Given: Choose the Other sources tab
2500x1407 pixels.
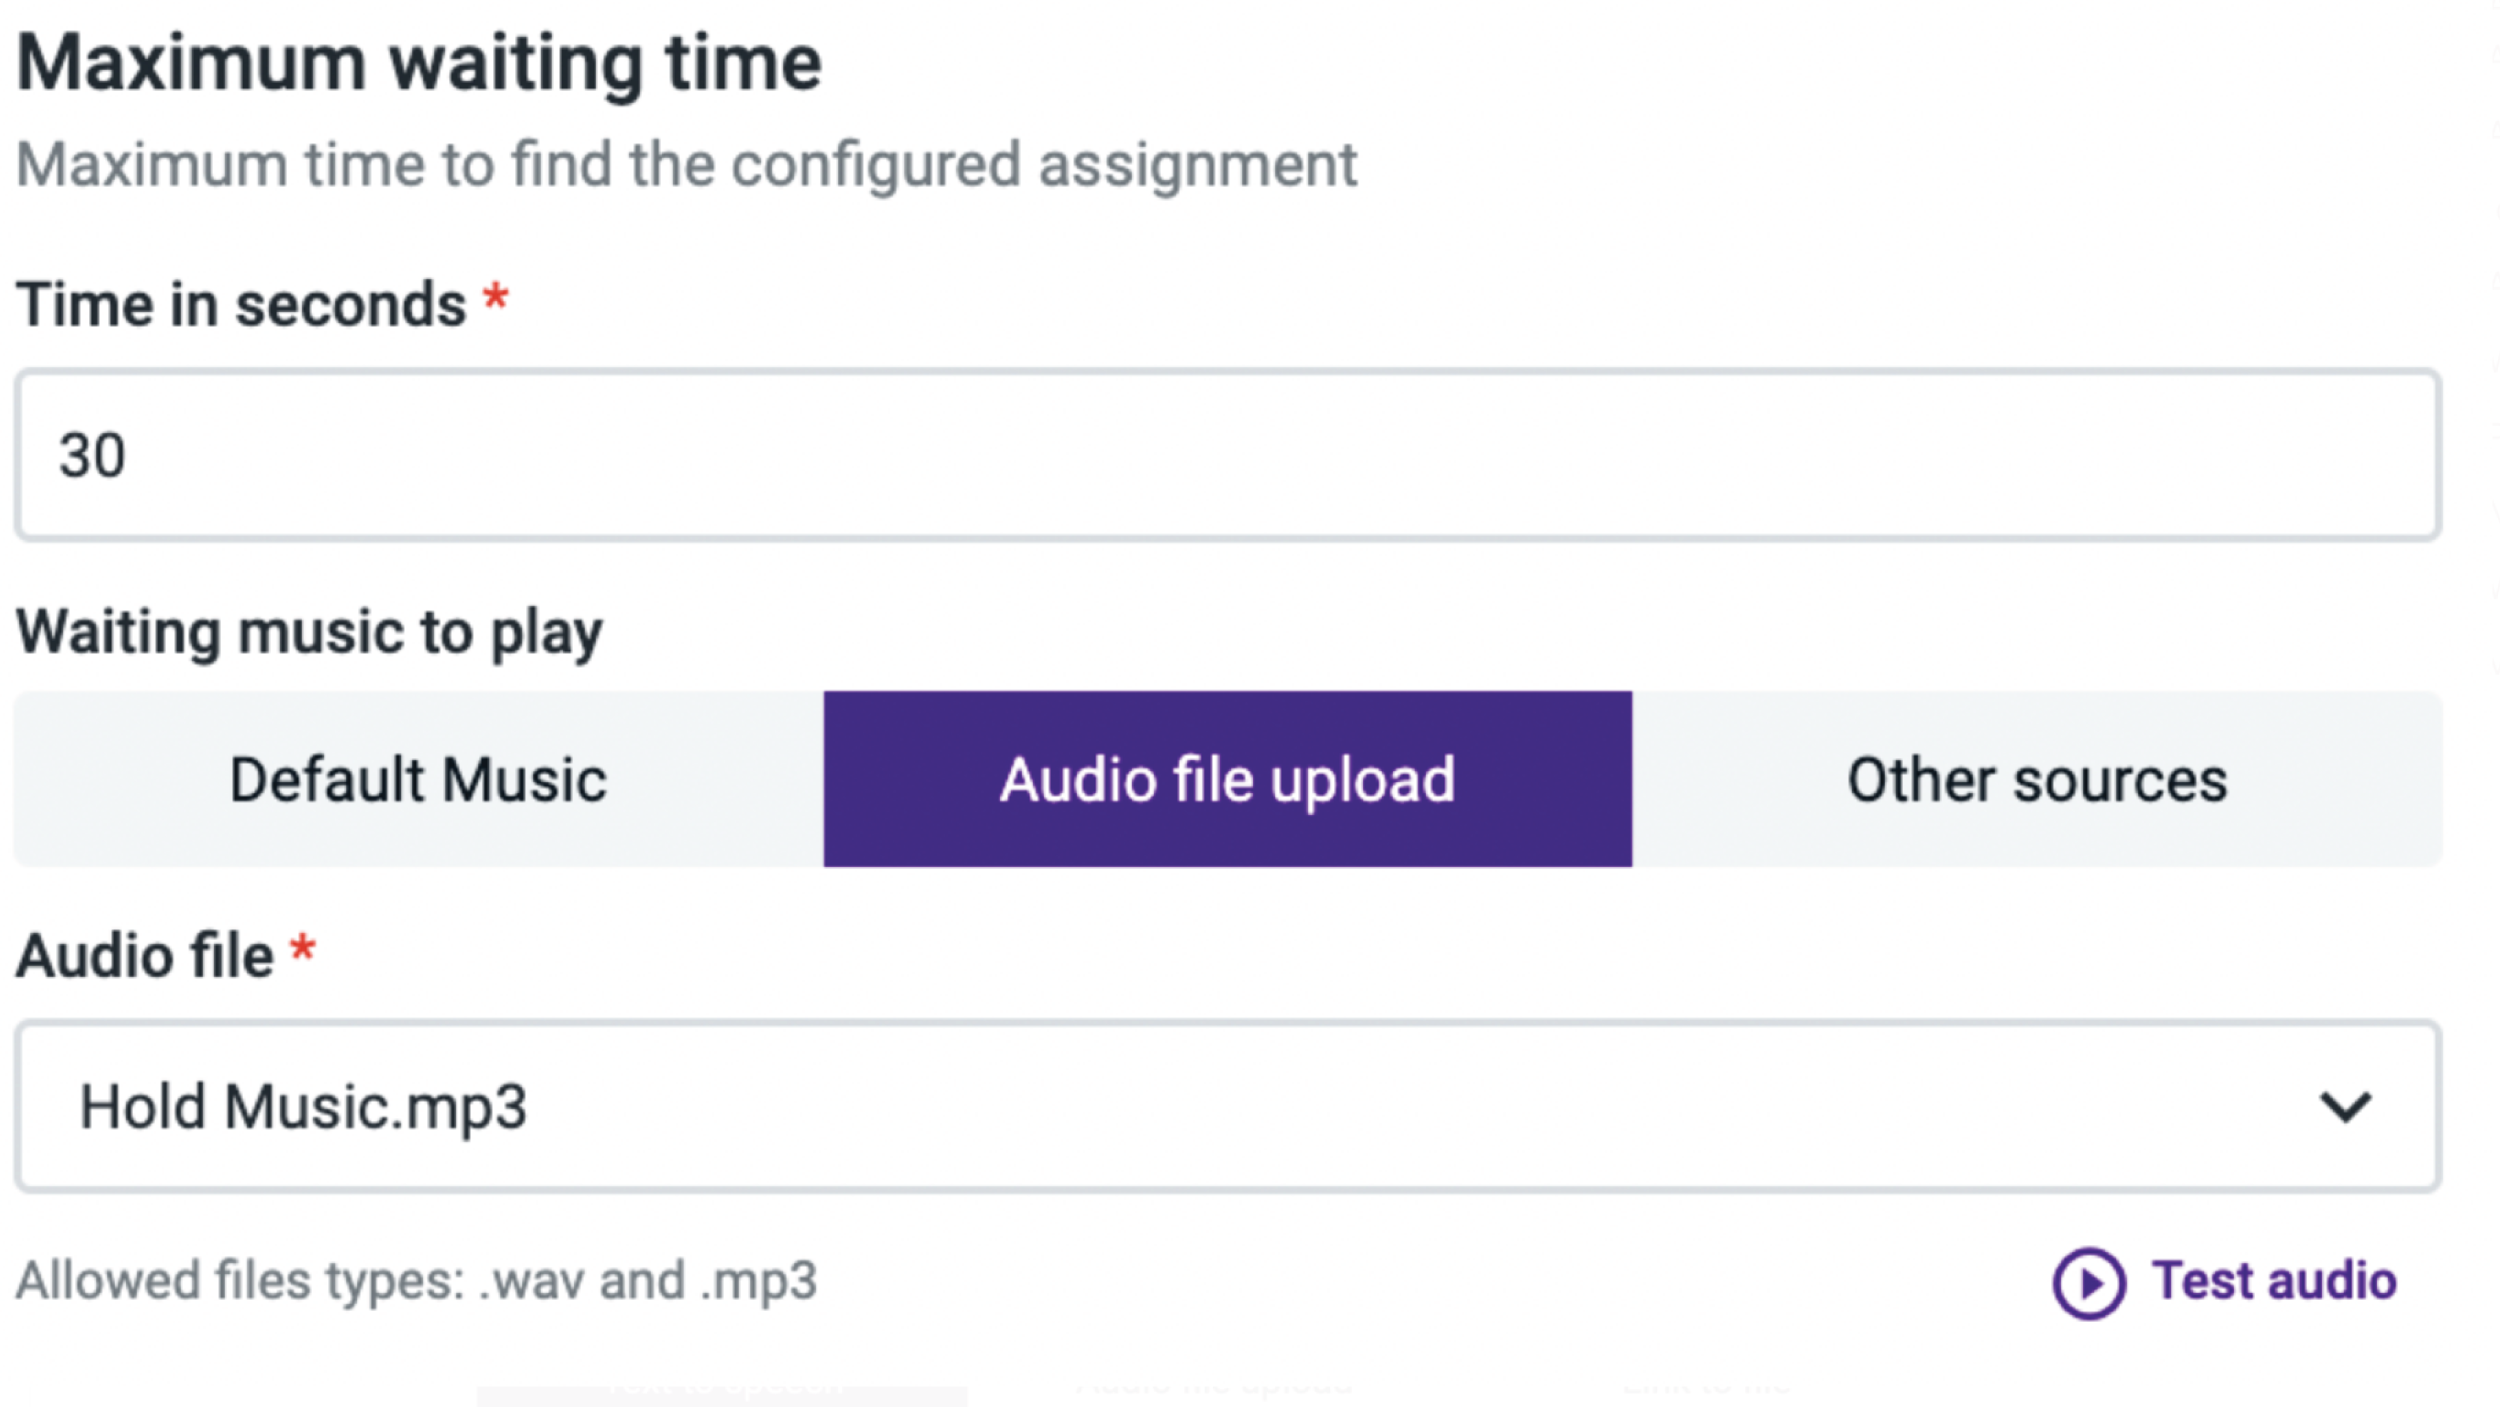Looking at the screenshot, I should pyautogui.click(x=2037, y=779).
